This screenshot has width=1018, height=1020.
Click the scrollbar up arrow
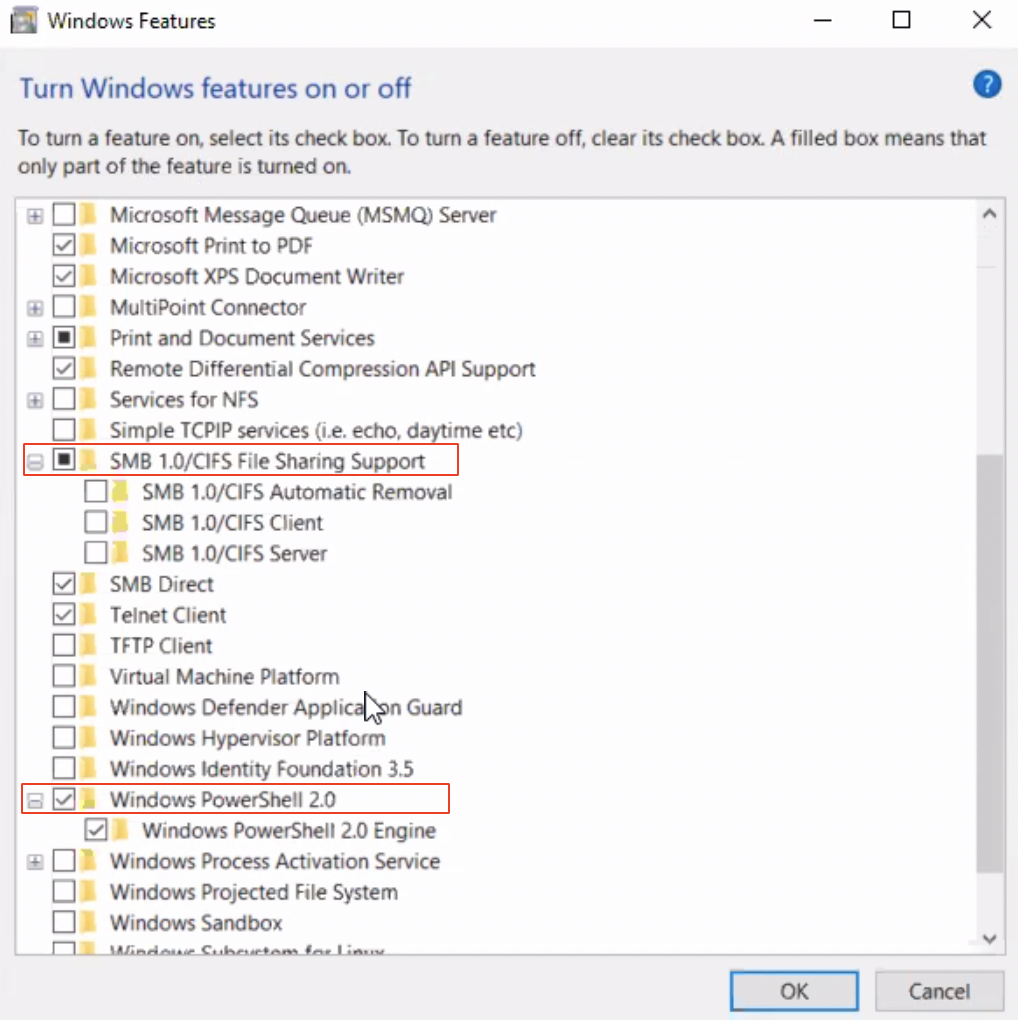pos(989,213)
